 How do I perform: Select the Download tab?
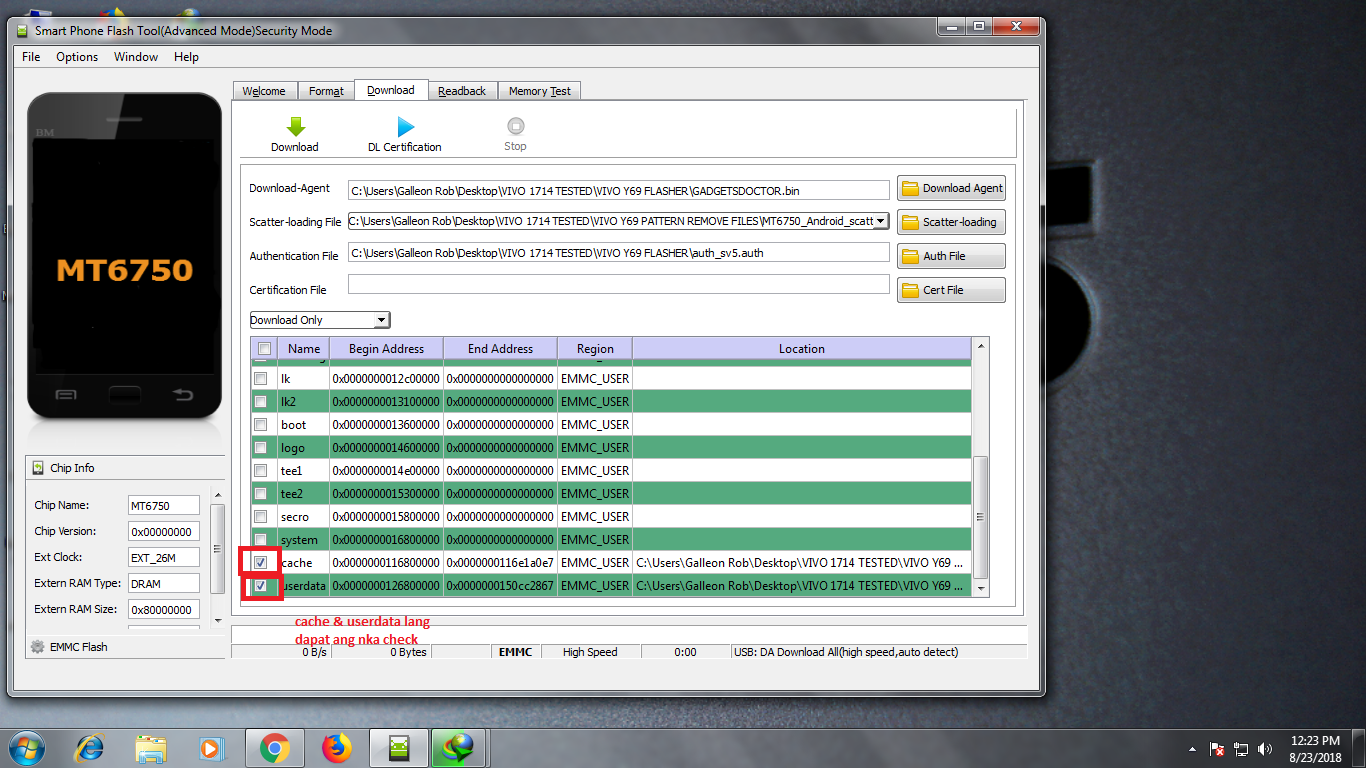tap(391, 90)
